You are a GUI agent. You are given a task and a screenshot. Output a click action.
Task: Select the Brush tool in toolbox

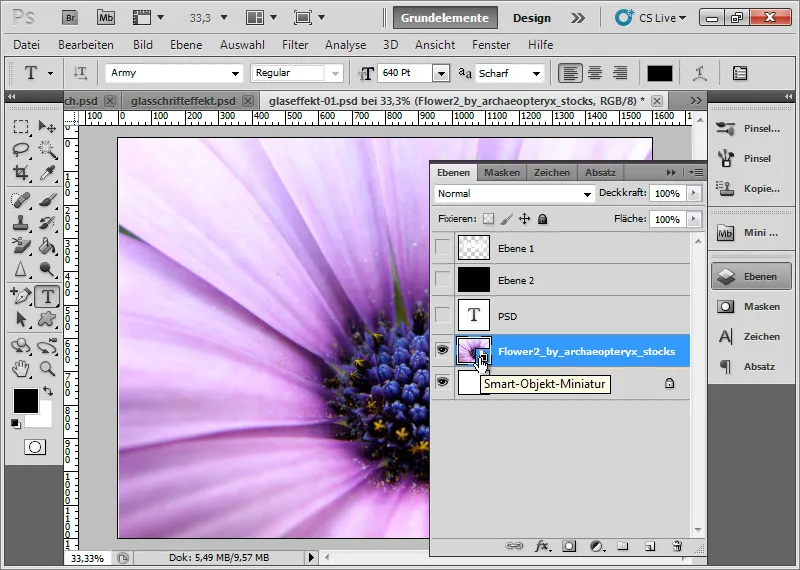coord(47,200)
